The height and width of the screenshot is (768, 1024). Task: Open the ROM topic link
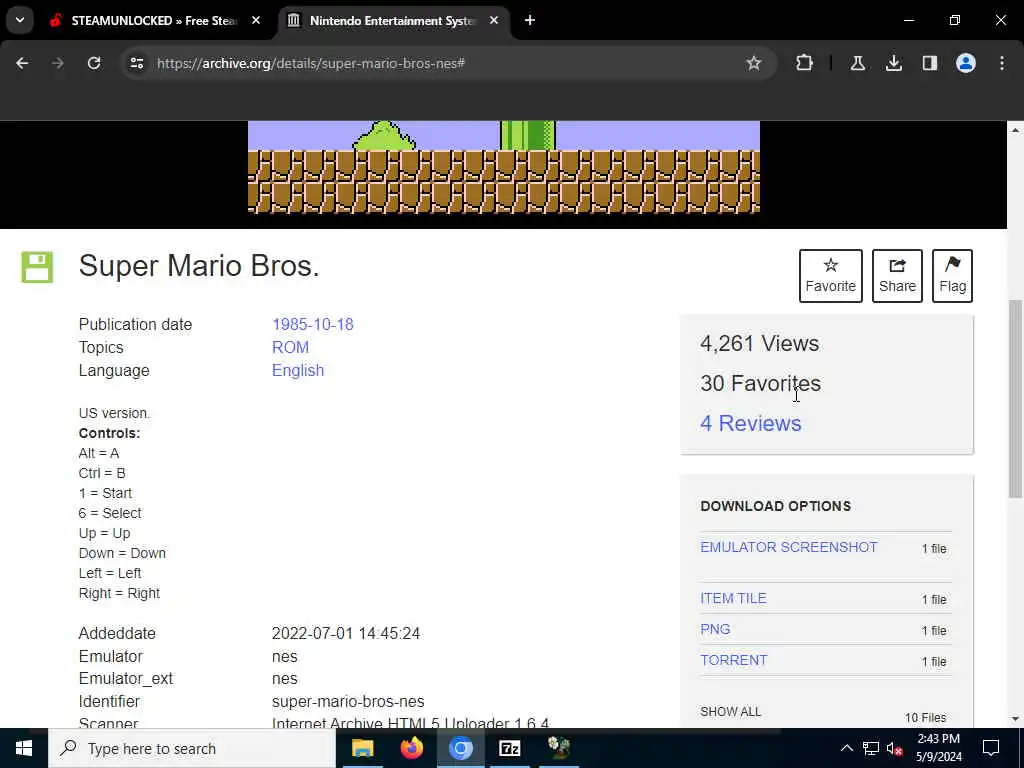point(290,347)
